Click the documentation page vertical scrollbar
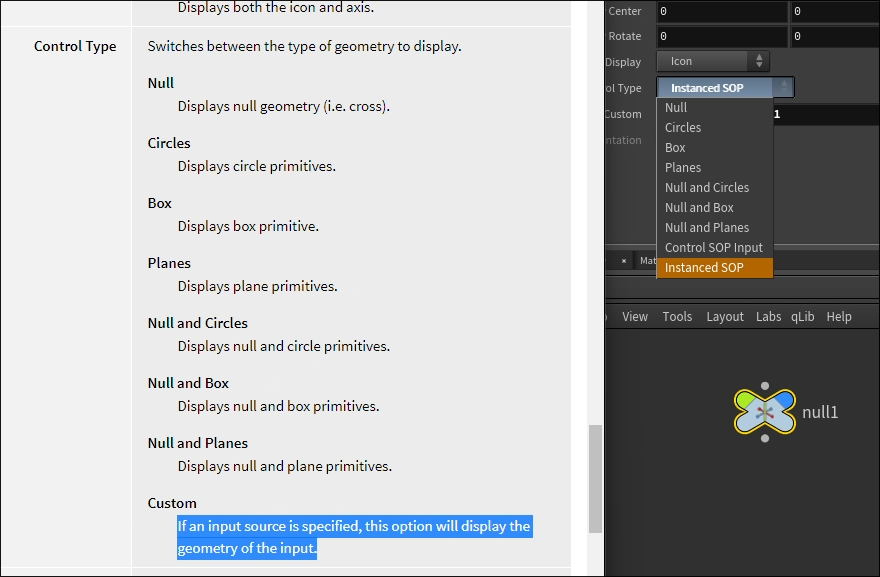This screenshot has width=880, height=577. 595,479
